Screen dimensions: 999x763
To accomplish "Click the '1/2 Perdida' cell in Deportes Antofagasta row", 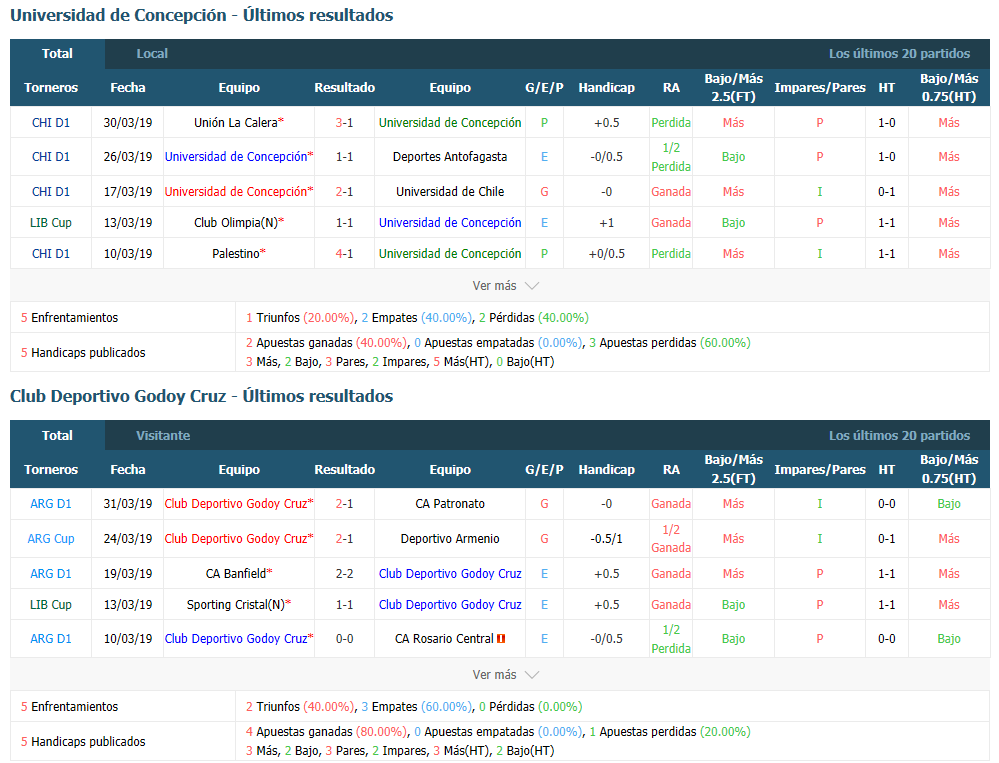I will tap(671, 157).
